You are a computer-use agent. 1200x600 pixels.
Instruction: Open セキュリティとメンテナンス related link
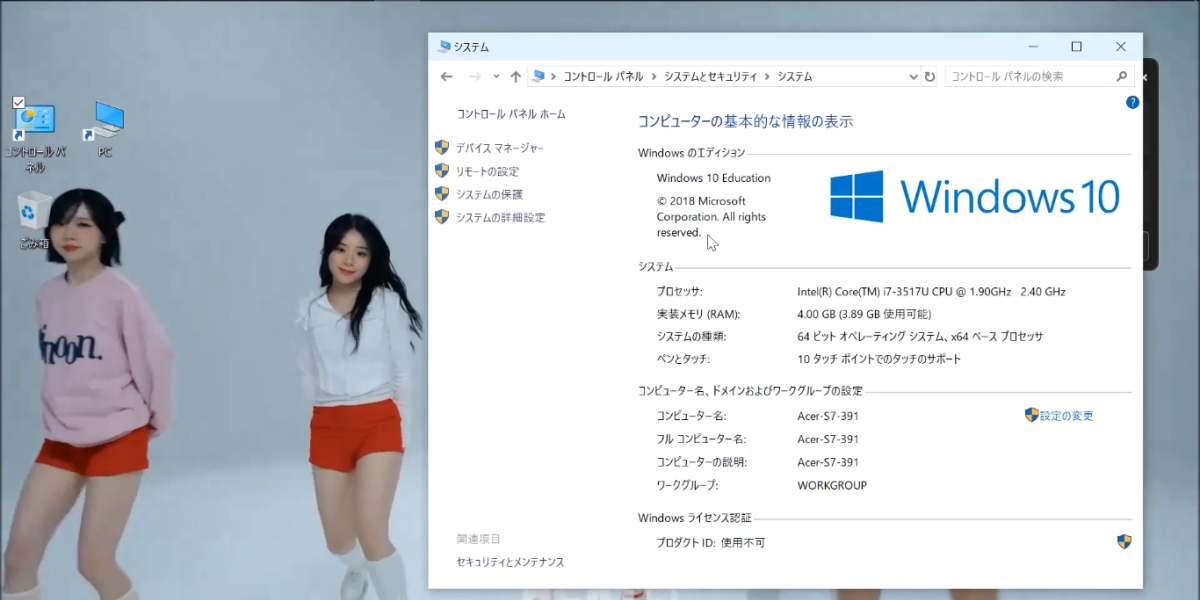click(x=510, y=562)
